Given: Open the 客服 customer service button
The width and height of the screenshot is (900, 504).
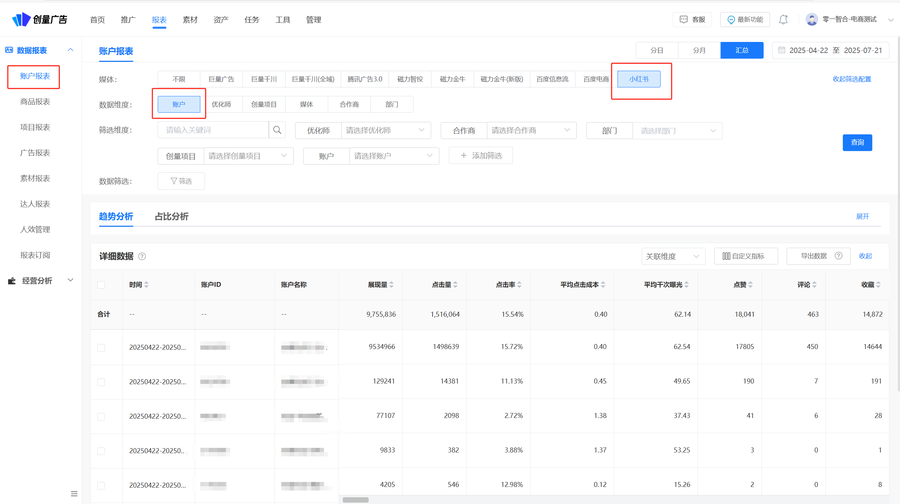Looking at the screenshot, I should (692, 20).
